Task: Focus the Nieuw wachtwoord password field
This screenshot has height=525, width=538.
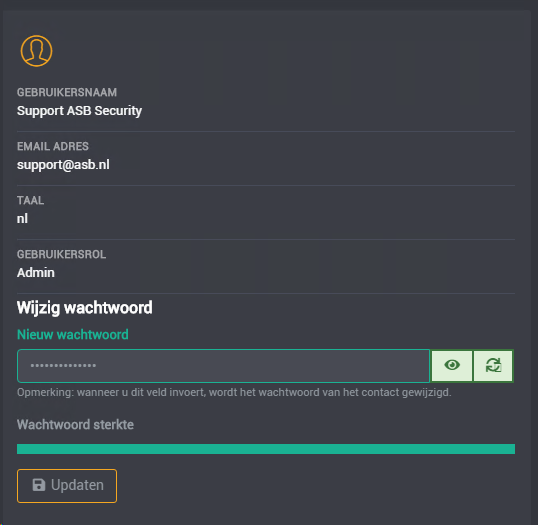Action: [223, 366]
